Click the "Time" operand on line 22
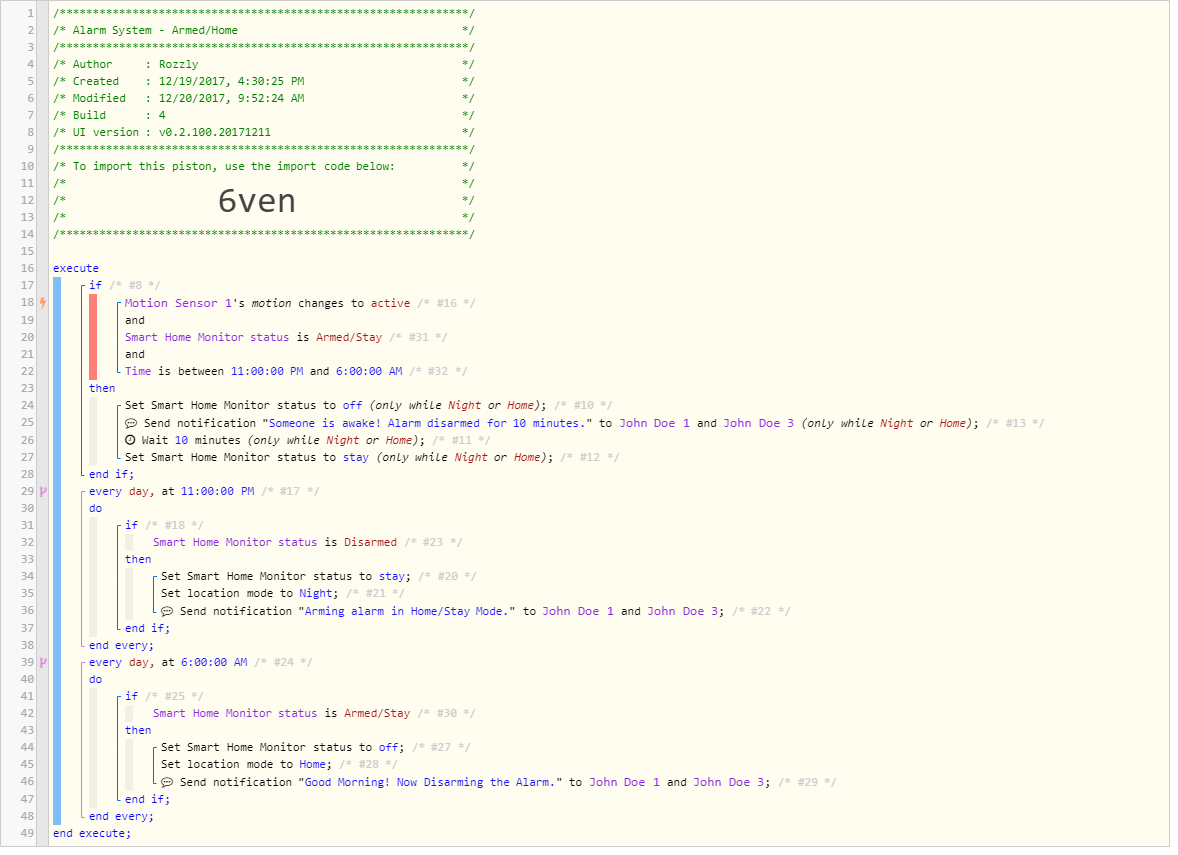The image size is (1178, 855). coord(138,371)
